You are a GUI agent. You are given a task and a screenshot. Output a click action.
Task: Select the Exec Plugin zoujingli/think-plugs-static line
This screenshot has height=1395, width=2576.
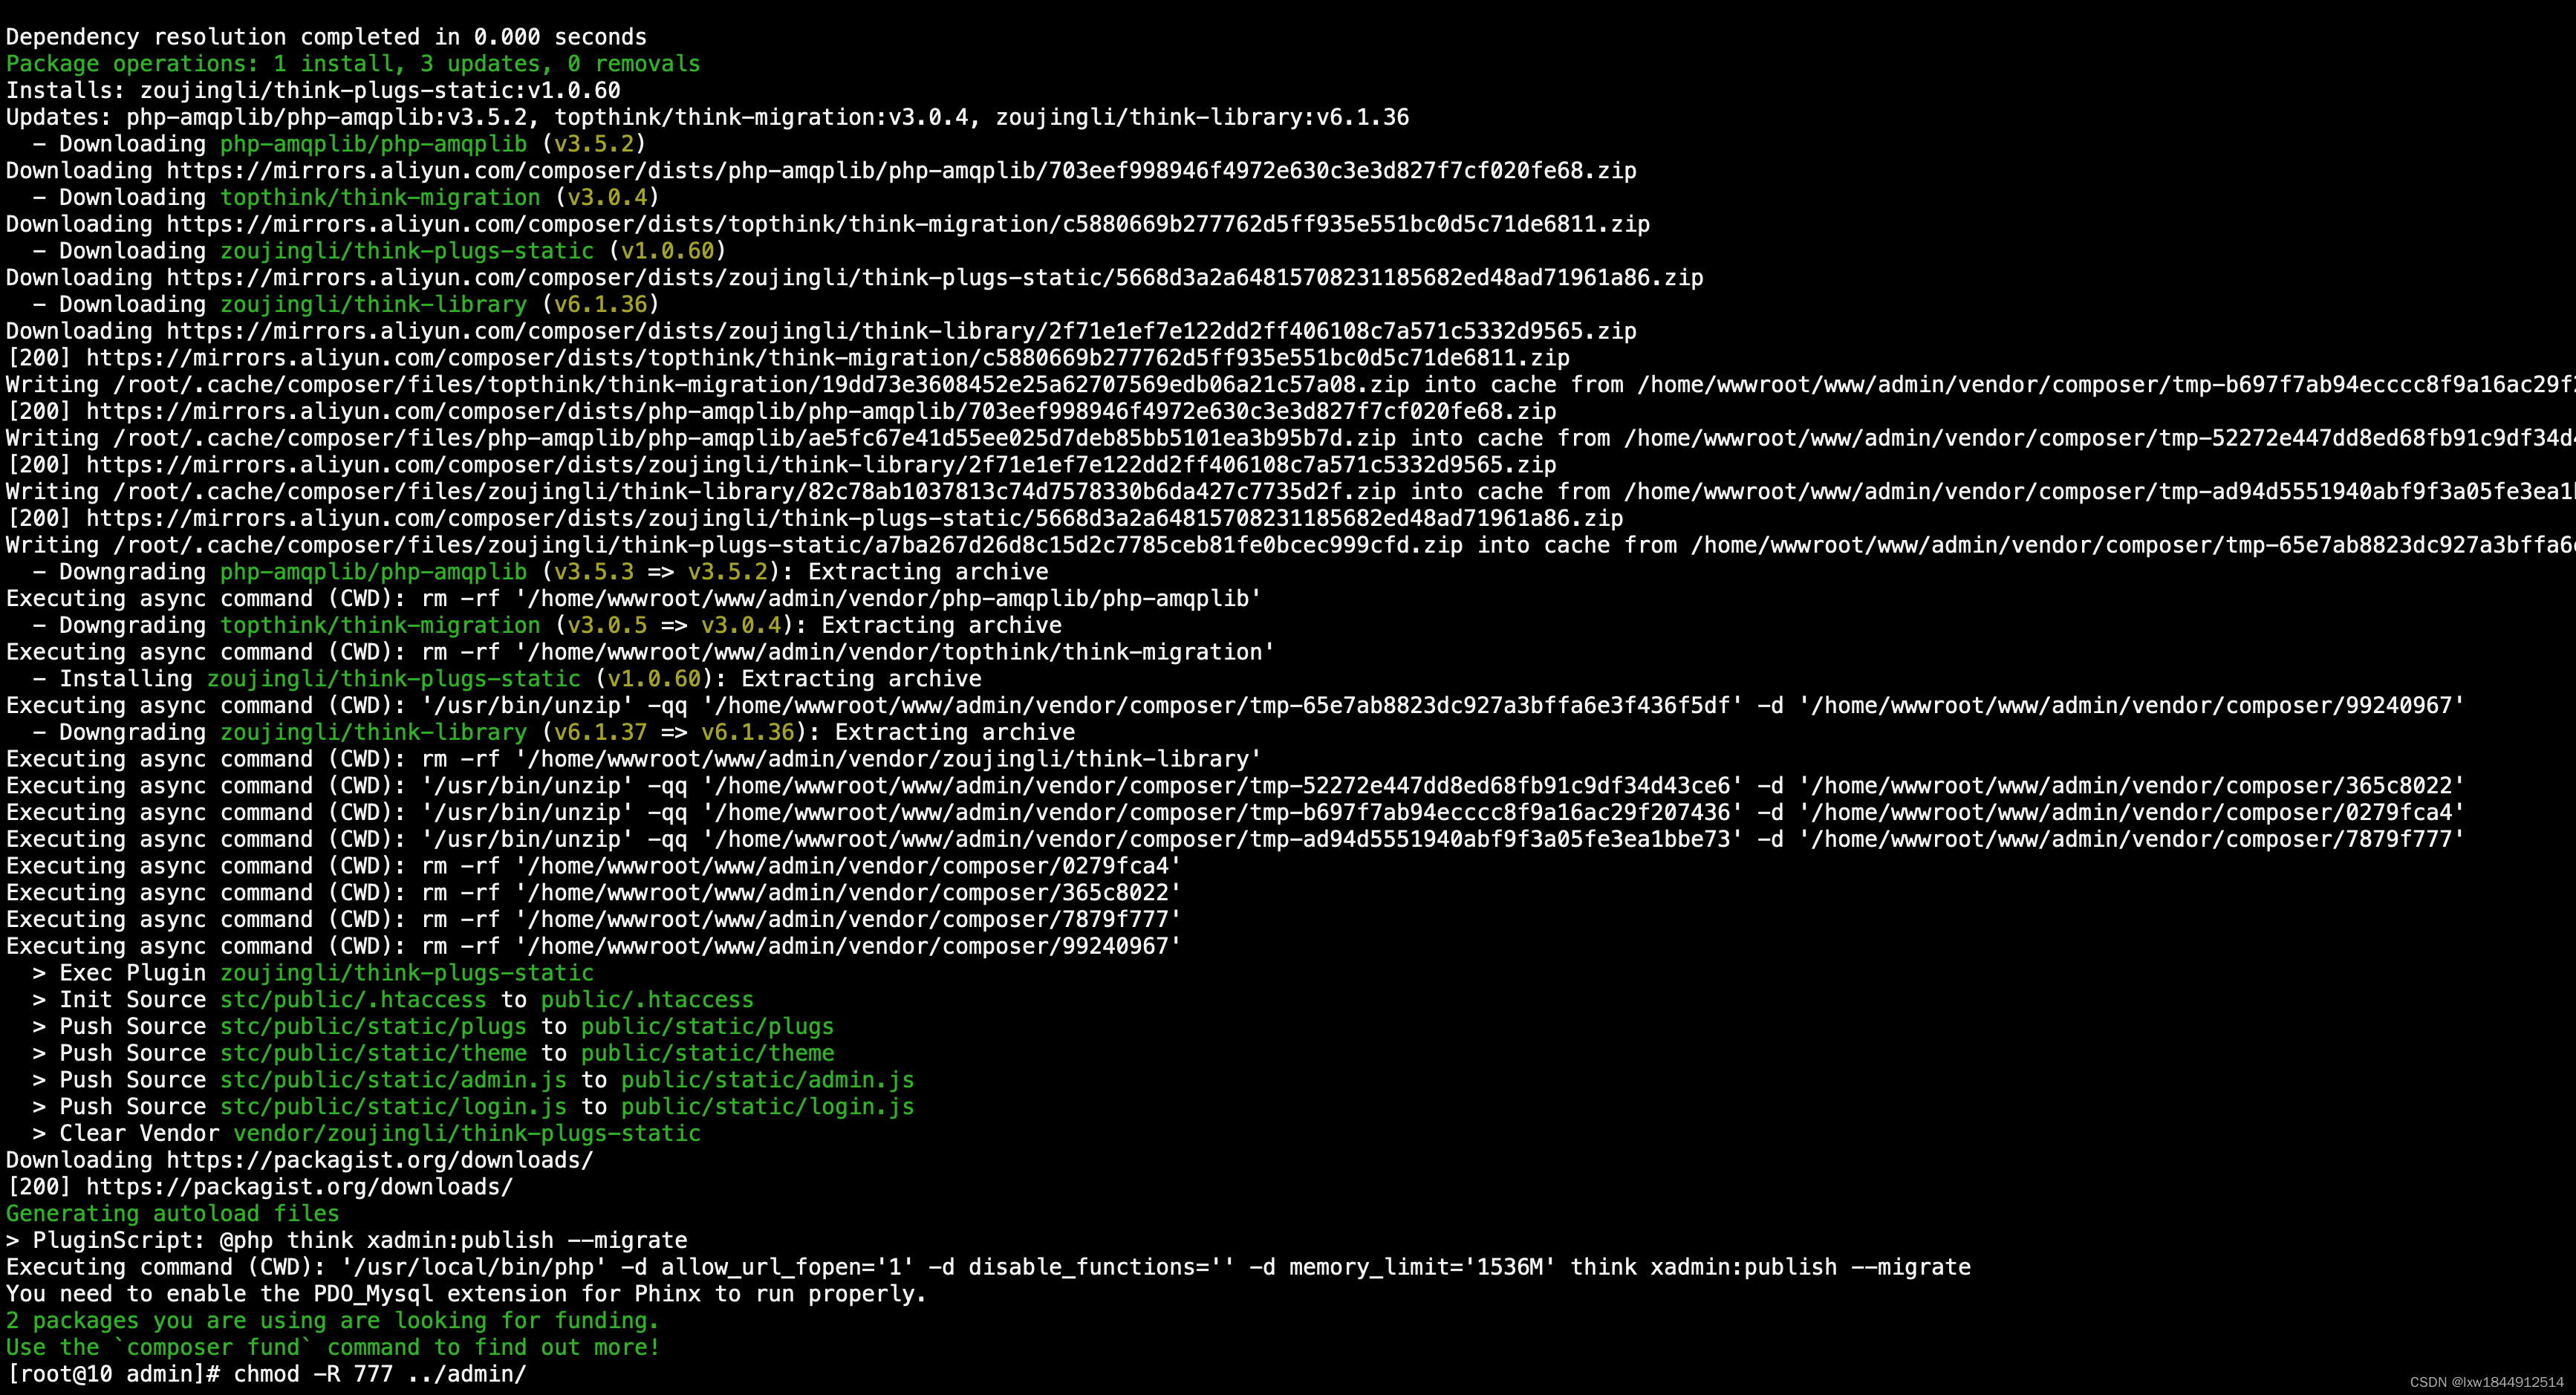click(310, 972)
